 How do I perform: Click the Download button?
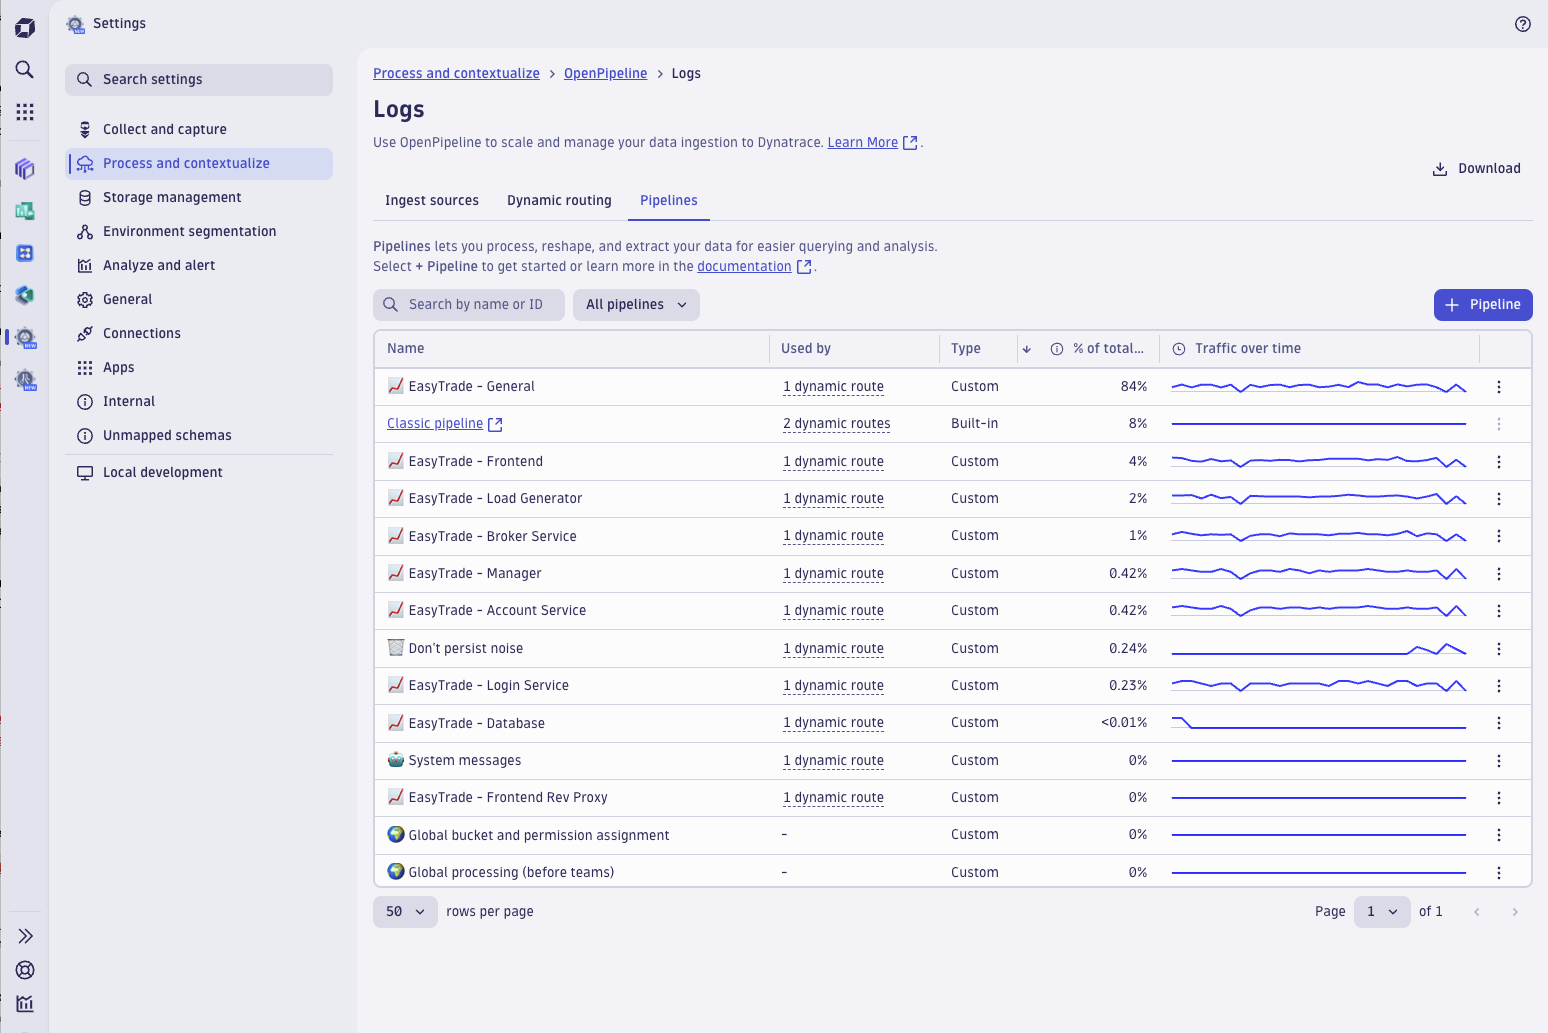point(1477,169)
